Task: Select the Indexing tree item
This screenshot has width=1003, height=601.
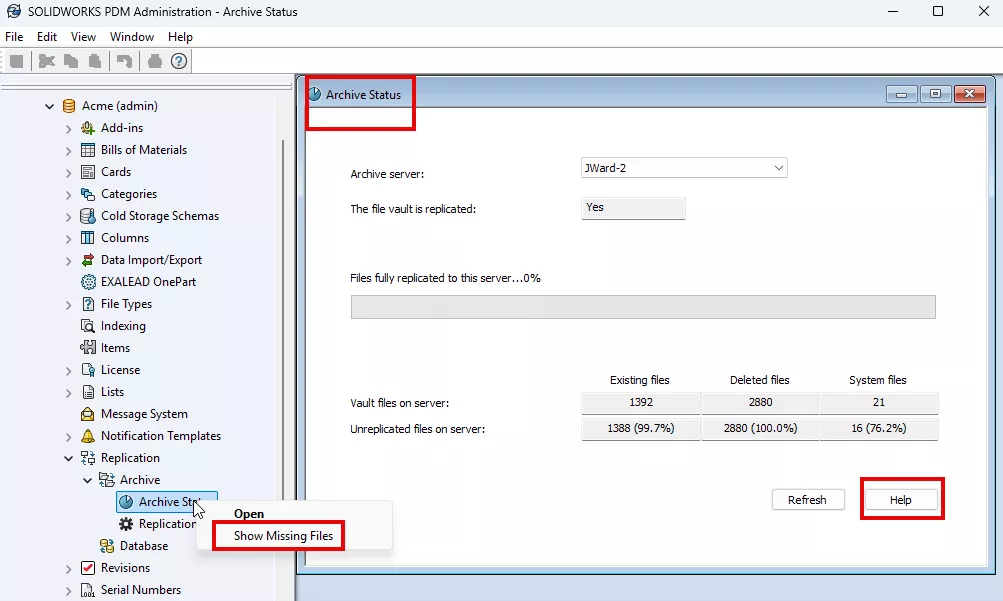Action: click(x=123, y=326)
